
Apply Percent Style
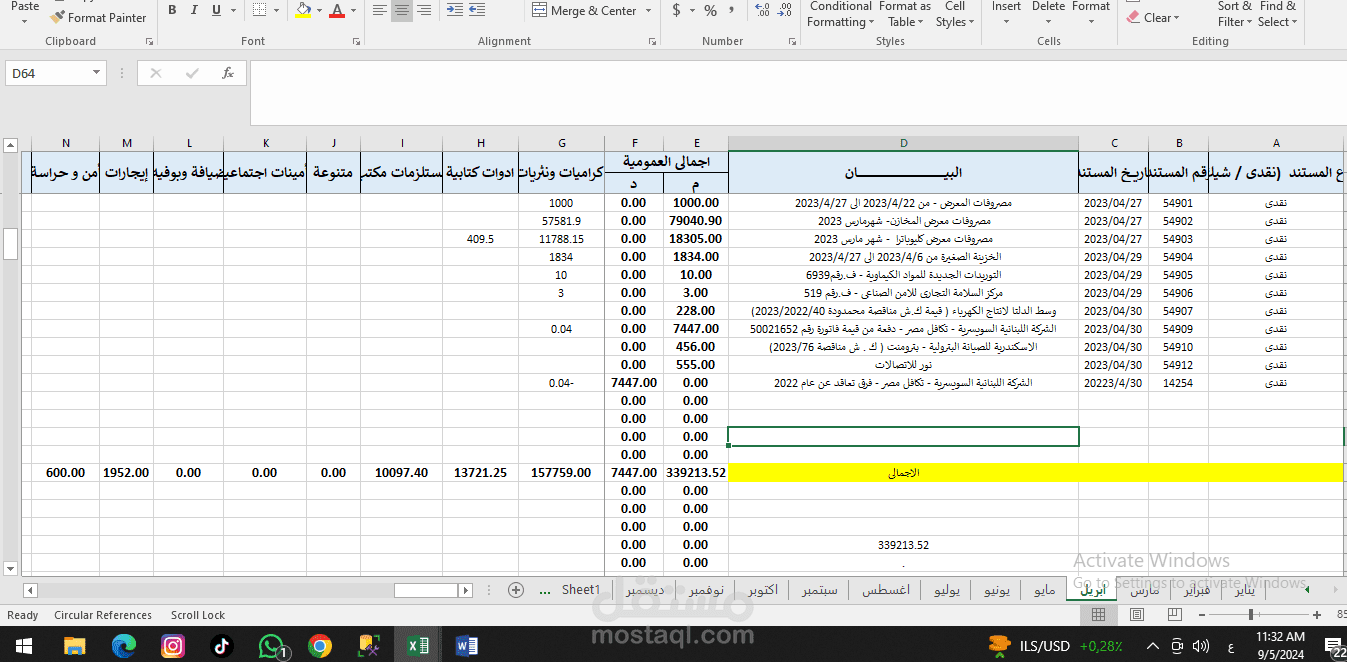pos(710,11)
